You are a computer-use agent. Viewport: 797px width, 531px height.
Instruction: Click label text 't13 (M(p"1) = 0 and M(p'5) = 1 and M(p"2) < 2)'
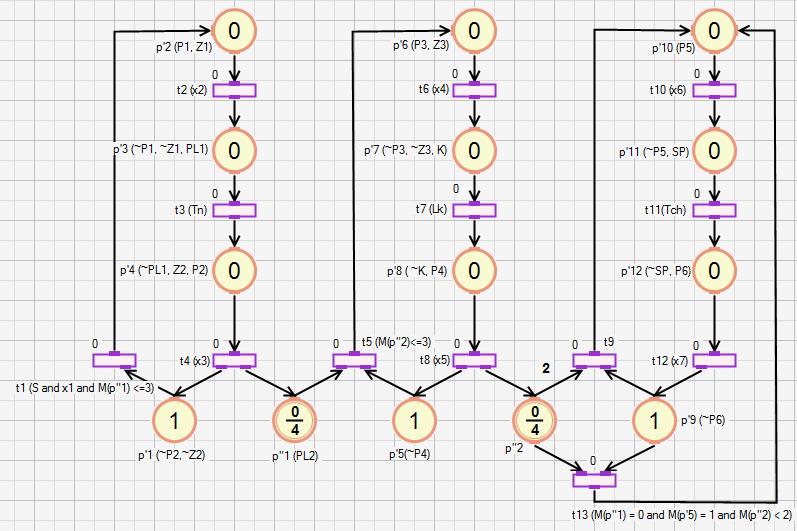tap(681, 514)
